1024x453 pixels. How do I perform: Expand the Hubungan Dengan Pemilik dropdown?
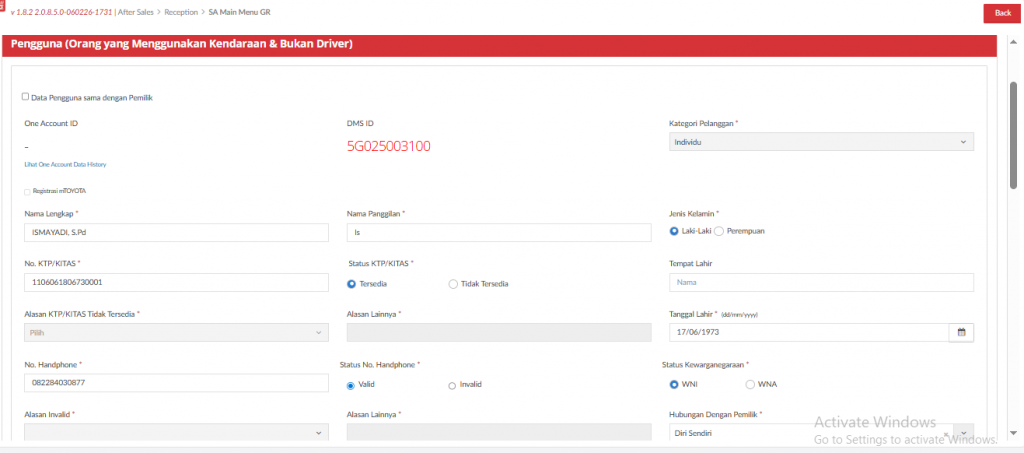tap(965, 433)
